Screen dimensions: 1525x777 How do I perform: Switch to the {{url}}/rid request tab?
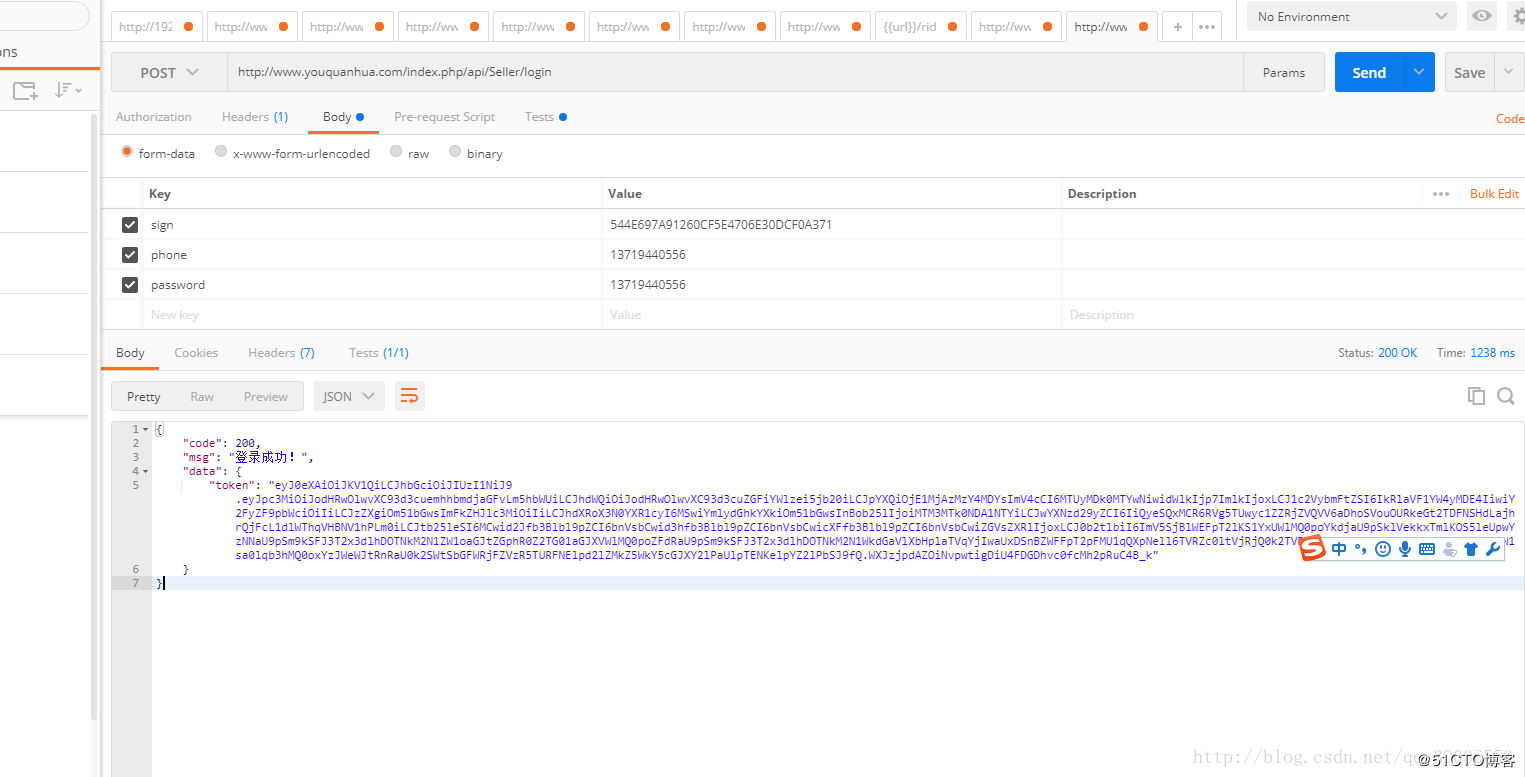(x=921, y=27)
